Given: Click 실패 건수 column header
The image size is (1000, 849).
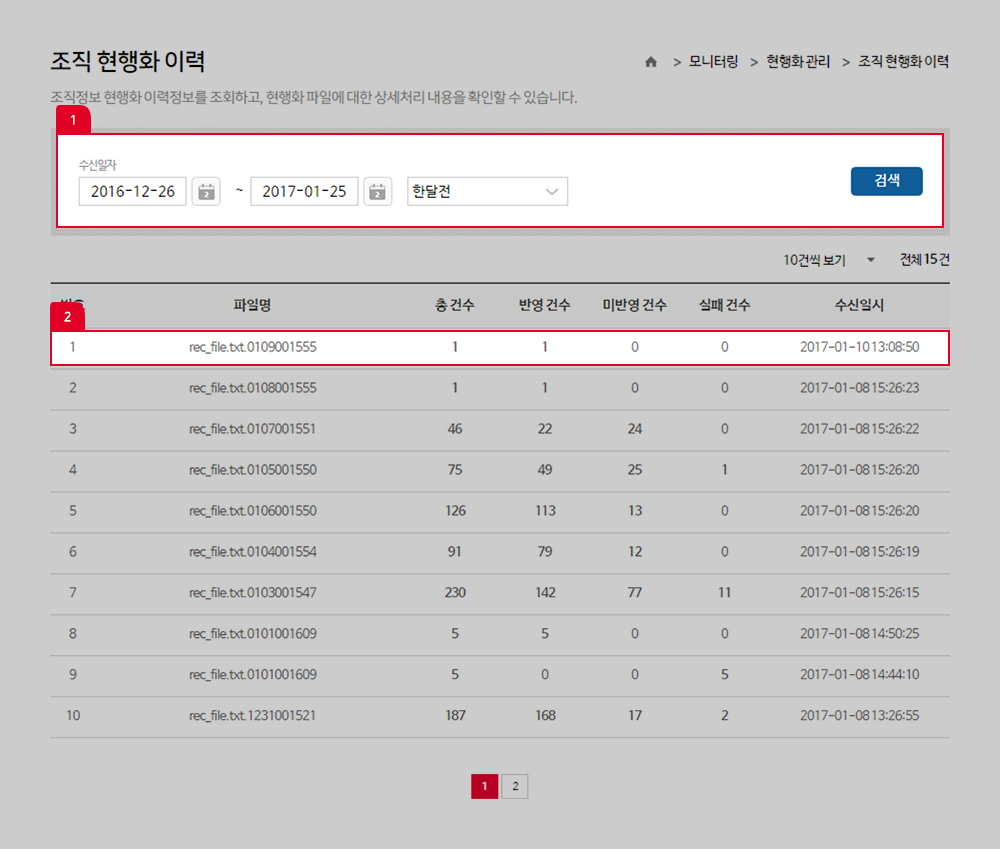Looking at the screenshot, I should (x=724, y=306).
